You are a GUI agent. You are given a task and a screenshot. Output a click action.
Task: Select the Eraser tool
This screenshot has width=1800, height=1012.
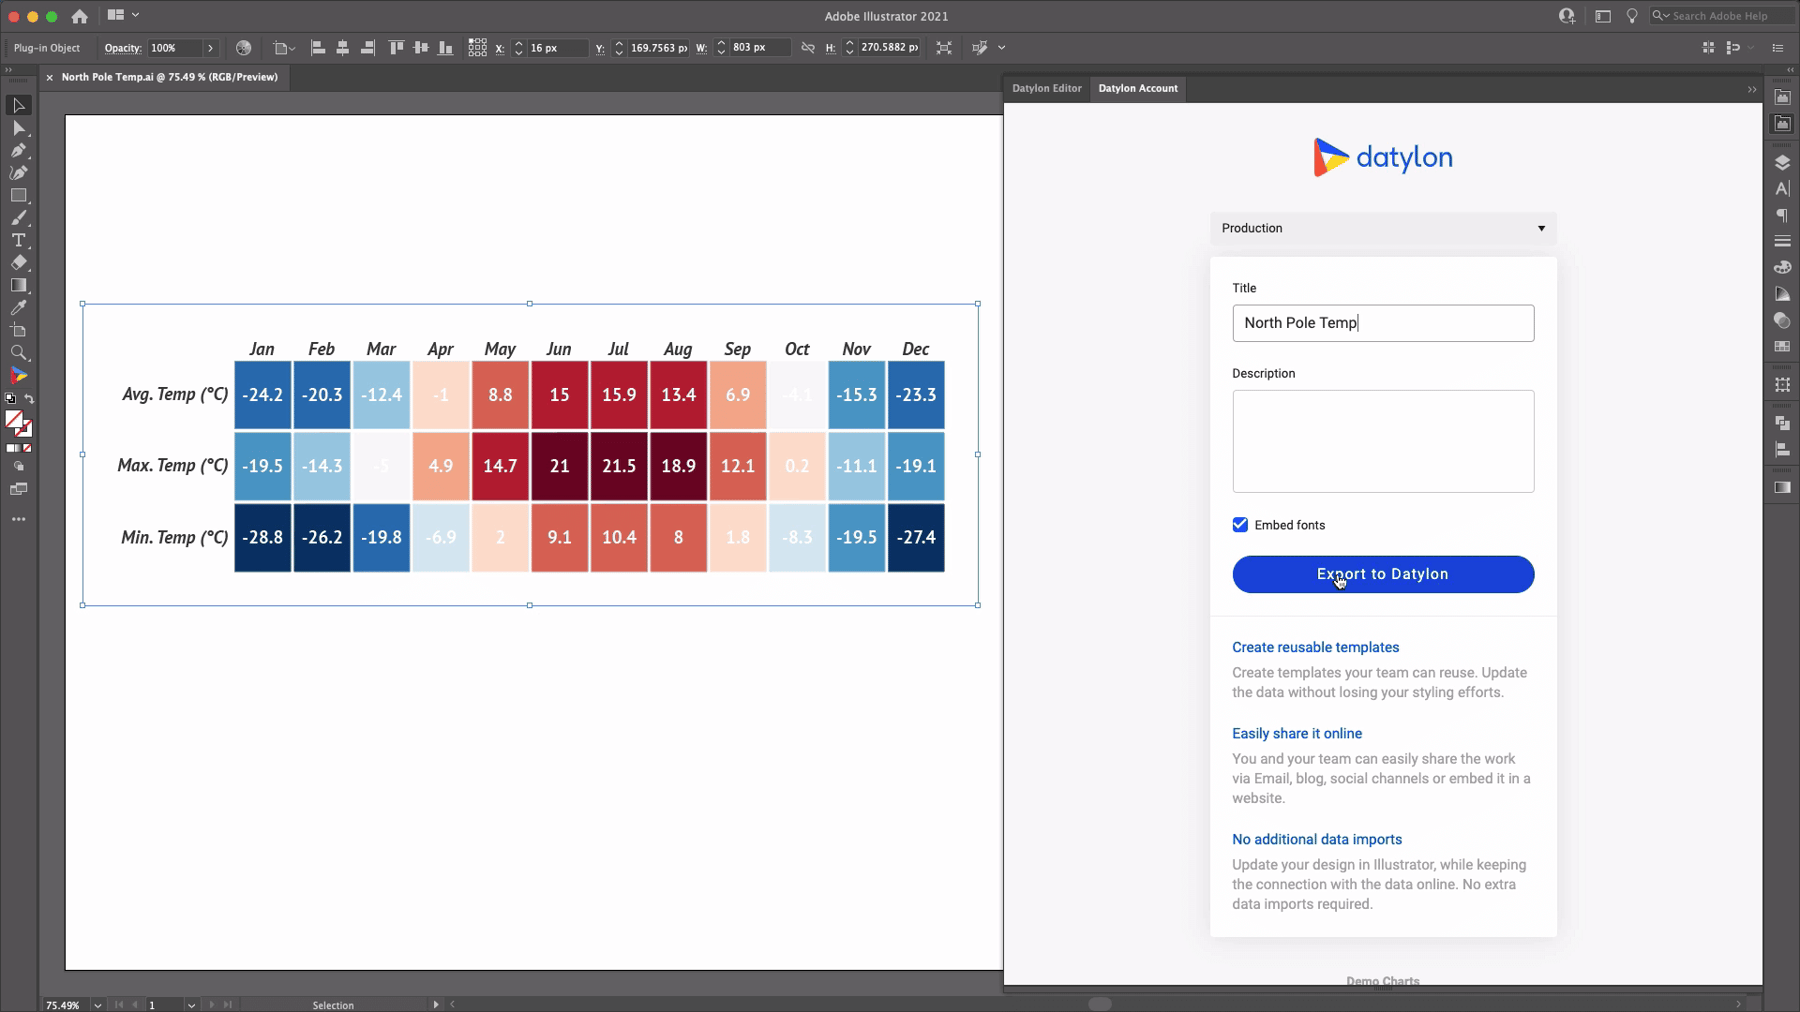click(18, 263)
